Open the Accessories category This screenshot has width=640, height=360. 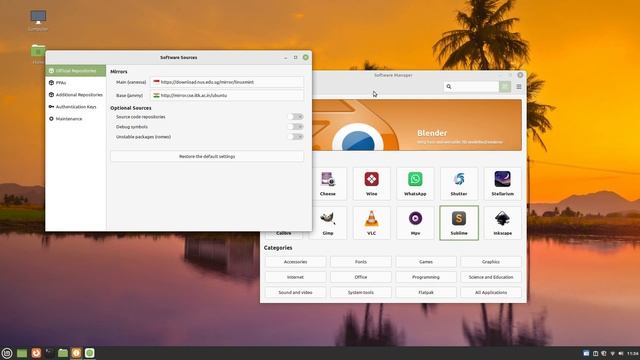click(296, 262)
